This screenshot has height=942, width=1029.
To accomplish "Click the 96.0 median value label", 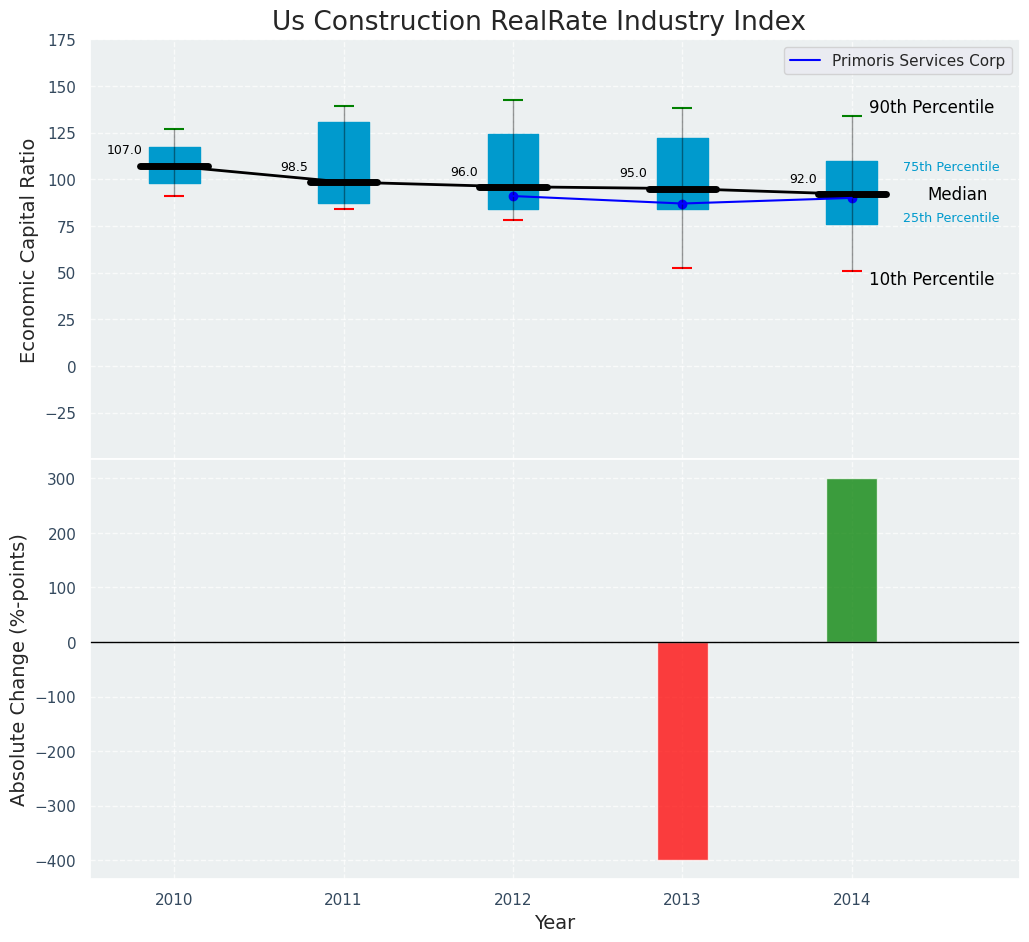I will click(x=464, y=172).
